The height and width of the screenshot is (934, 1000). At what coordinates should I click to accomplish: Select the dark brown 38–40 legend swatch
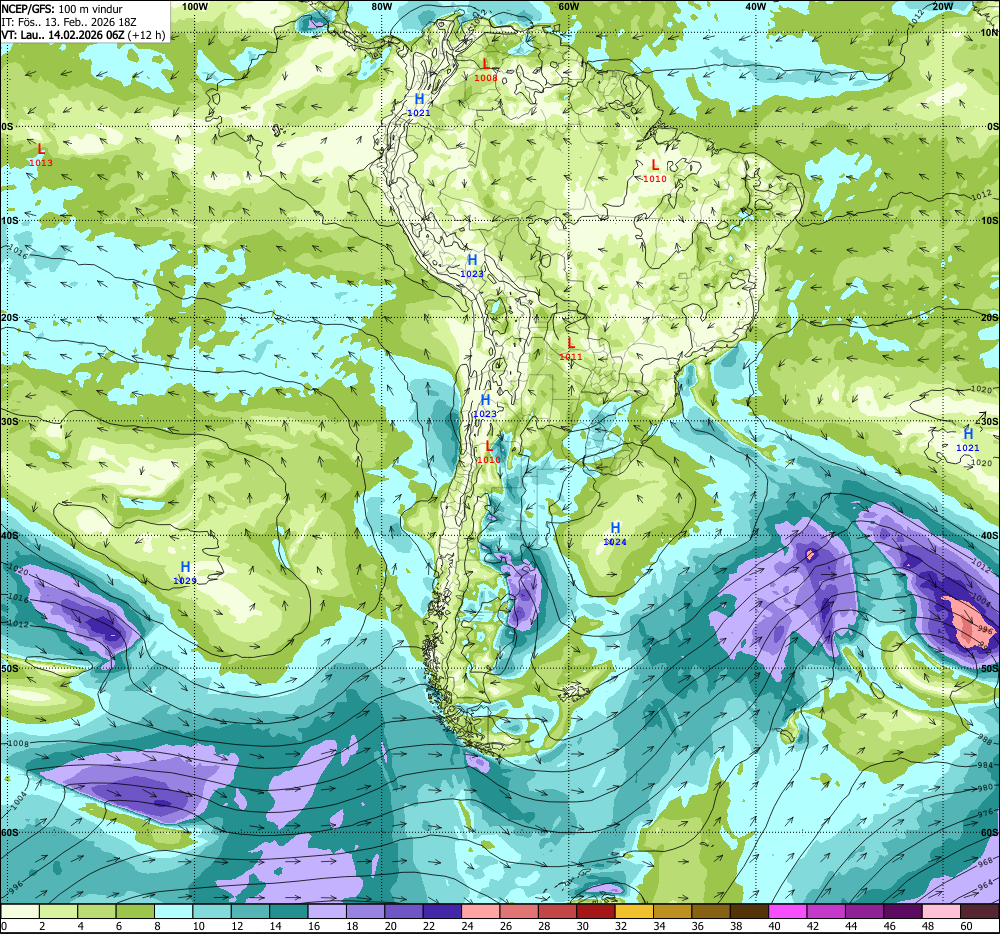749,911
